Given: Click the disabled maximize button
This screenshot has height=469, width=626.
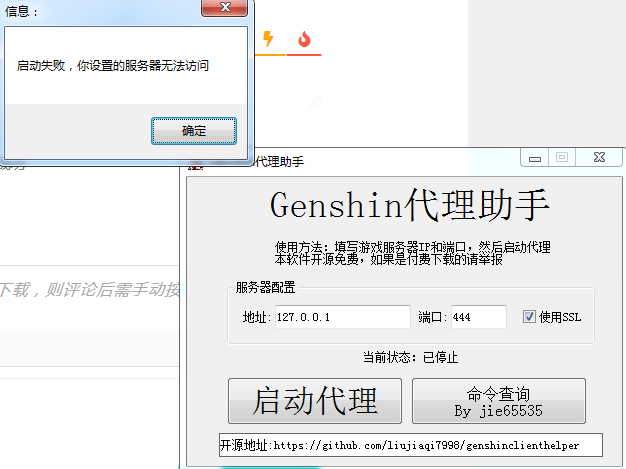Looking at the screenshot, I should tap(562, 157).
